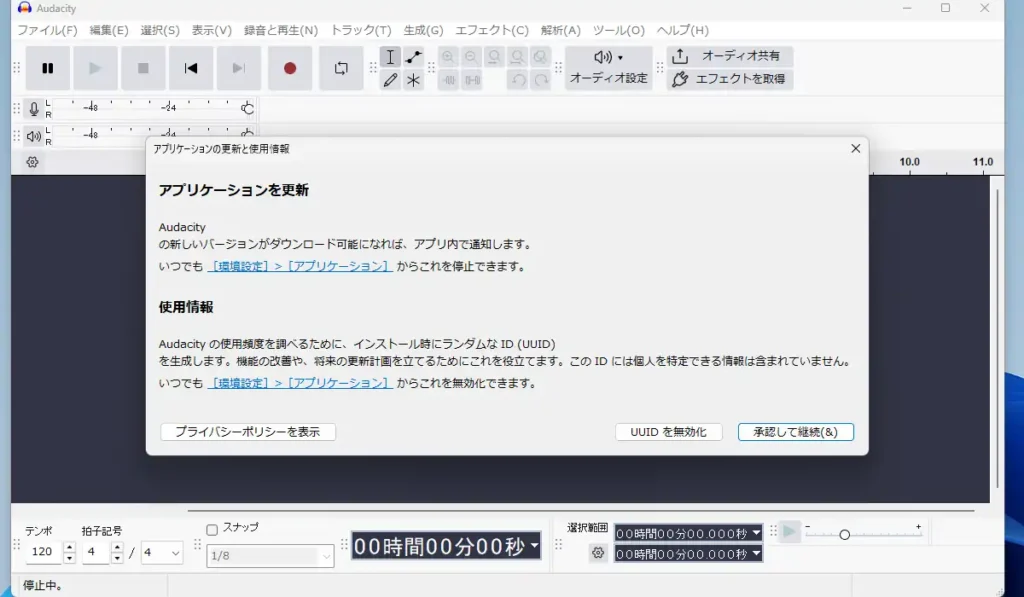Click the Skip to Start transport icon

(192, 68)
